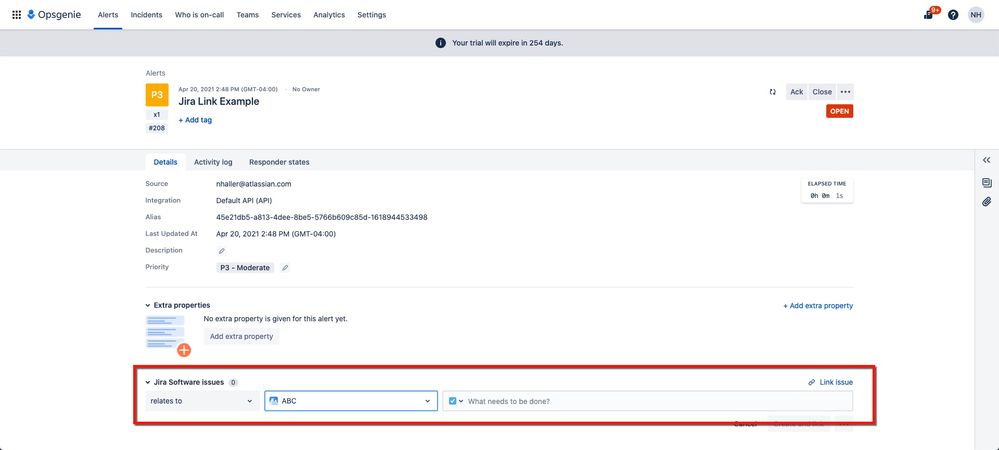The image size is (999, 450).
Task: Focus the What needs to be done field
Action: point(659,401)
